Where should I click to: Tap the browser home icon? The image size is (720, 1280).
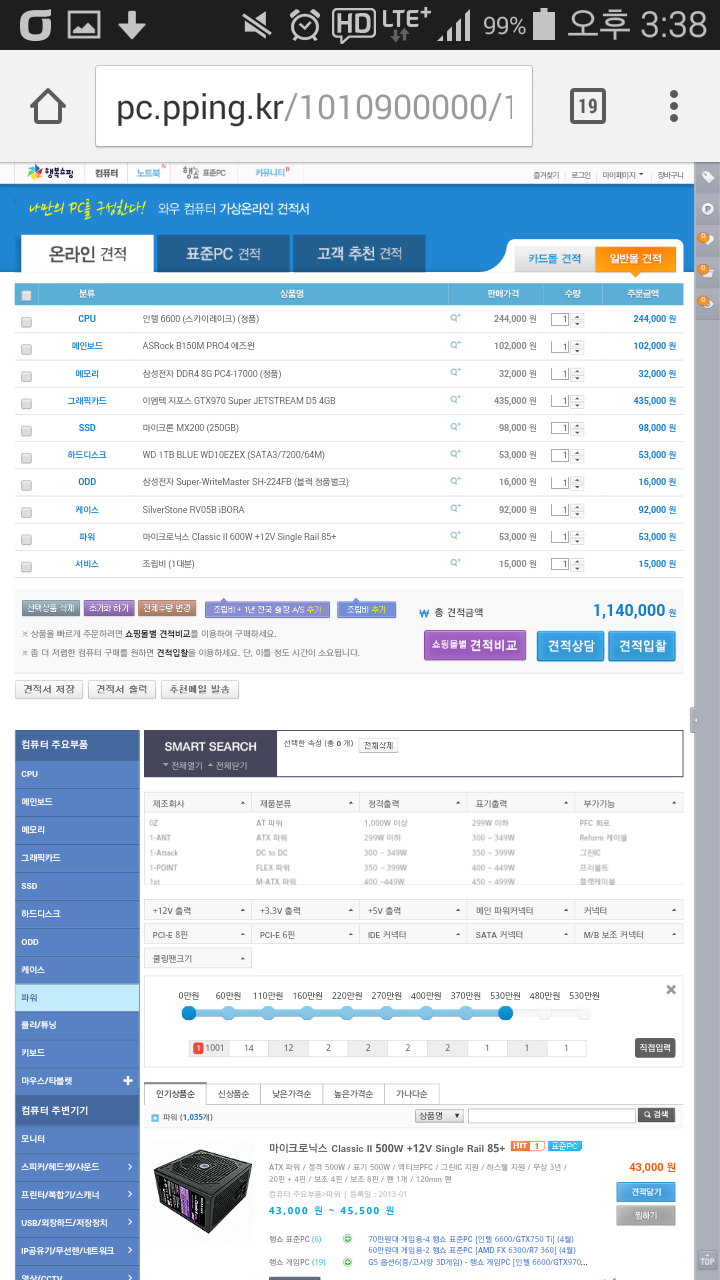[x=48, y=107]
